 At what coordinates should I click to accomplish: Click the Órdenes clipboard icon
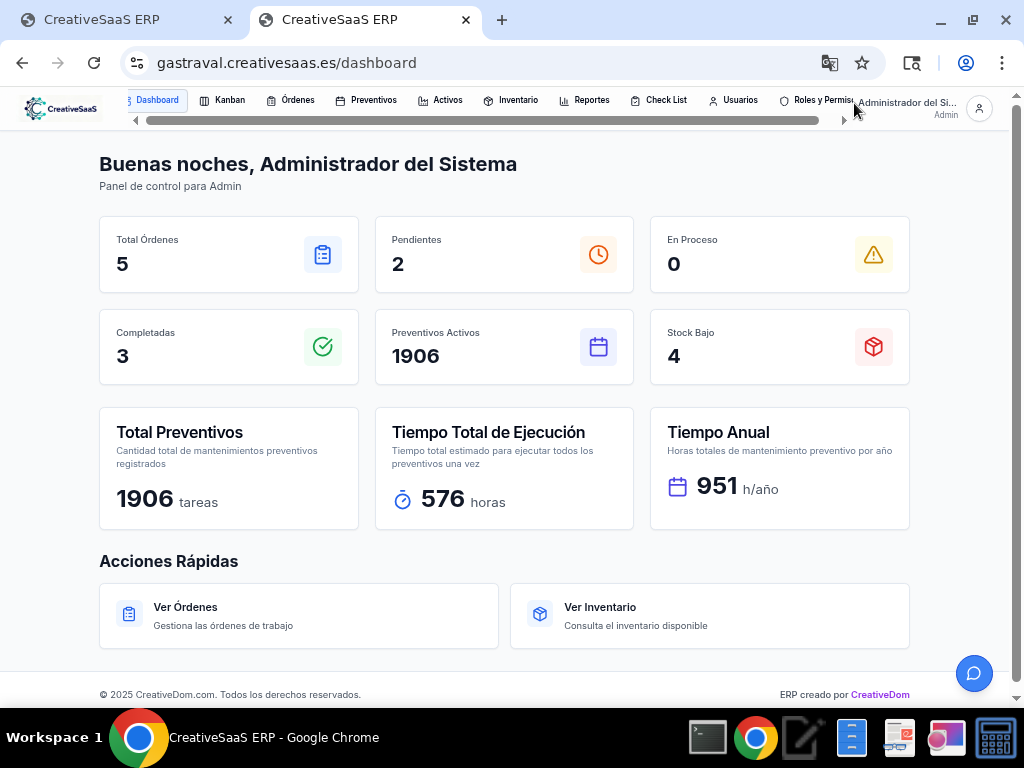[272, 100]
